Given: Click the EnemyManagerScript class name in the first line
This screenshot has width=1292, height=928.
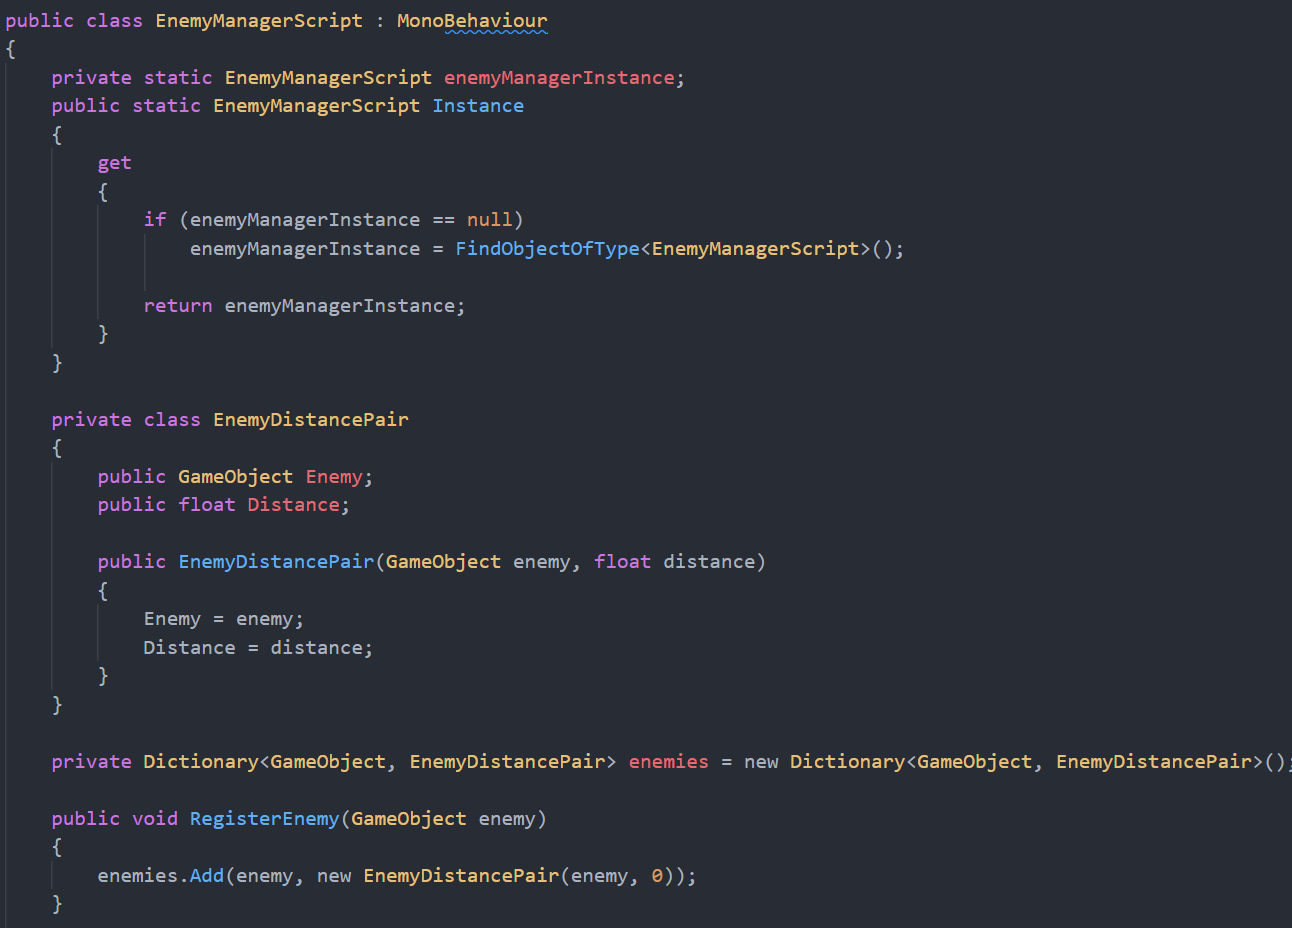Looking at the screenshot, I should click(259, 21).
